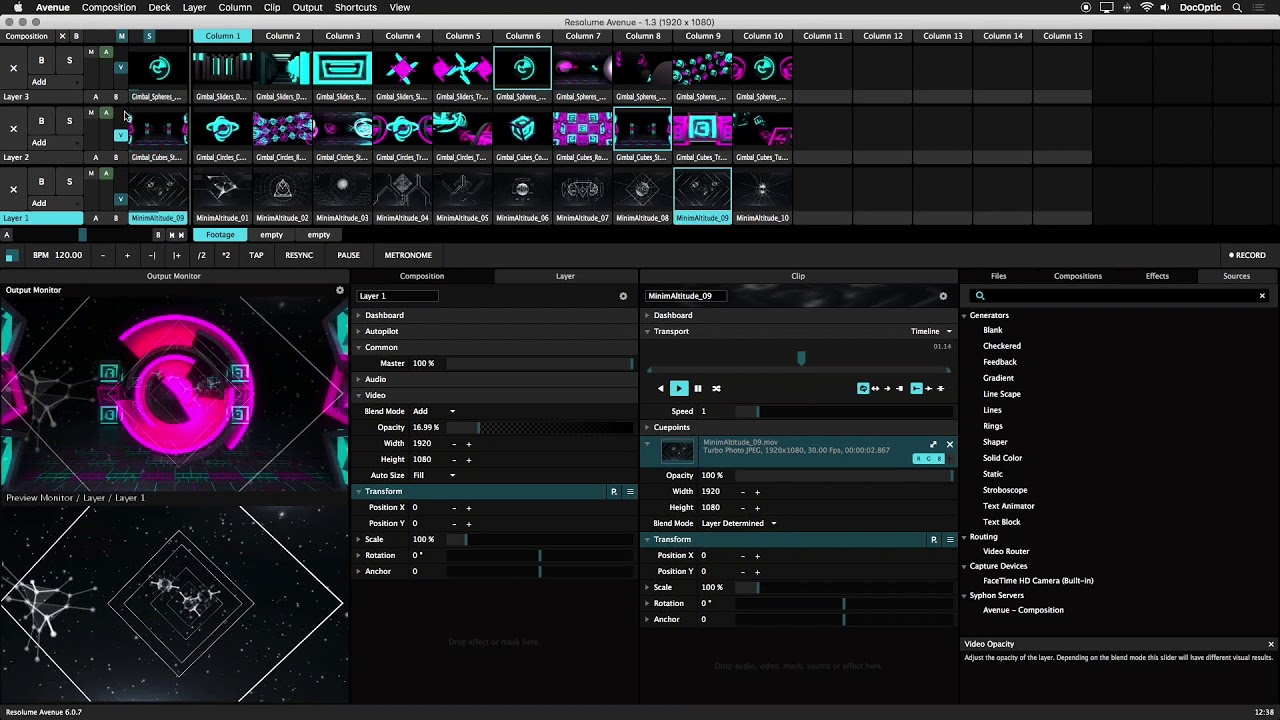Image resolution: width=1280 pixels, height=720 pixels.
Task: Click the RESYNC button
Action: pyautogui.click(x=299, y=255)
